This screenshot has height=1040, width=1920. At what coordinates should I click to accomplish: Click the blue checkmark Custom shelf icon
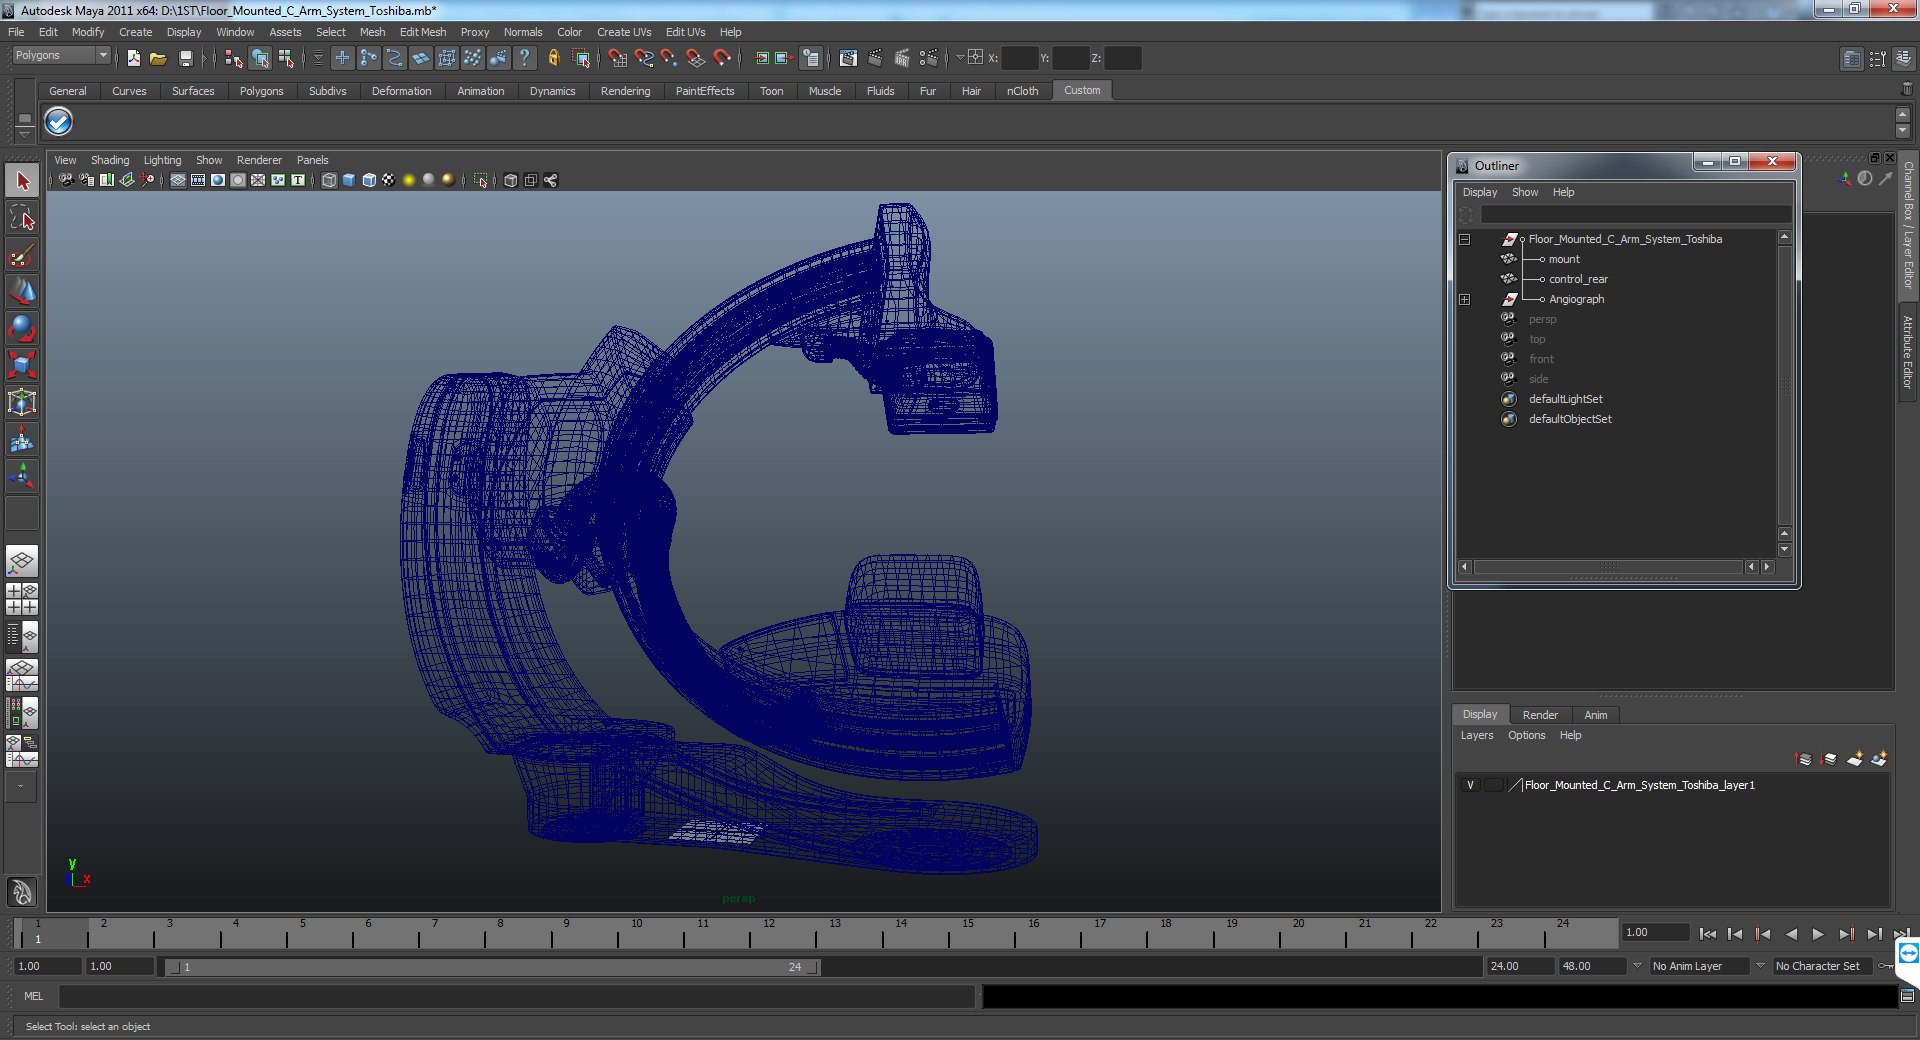coord(59,122)
